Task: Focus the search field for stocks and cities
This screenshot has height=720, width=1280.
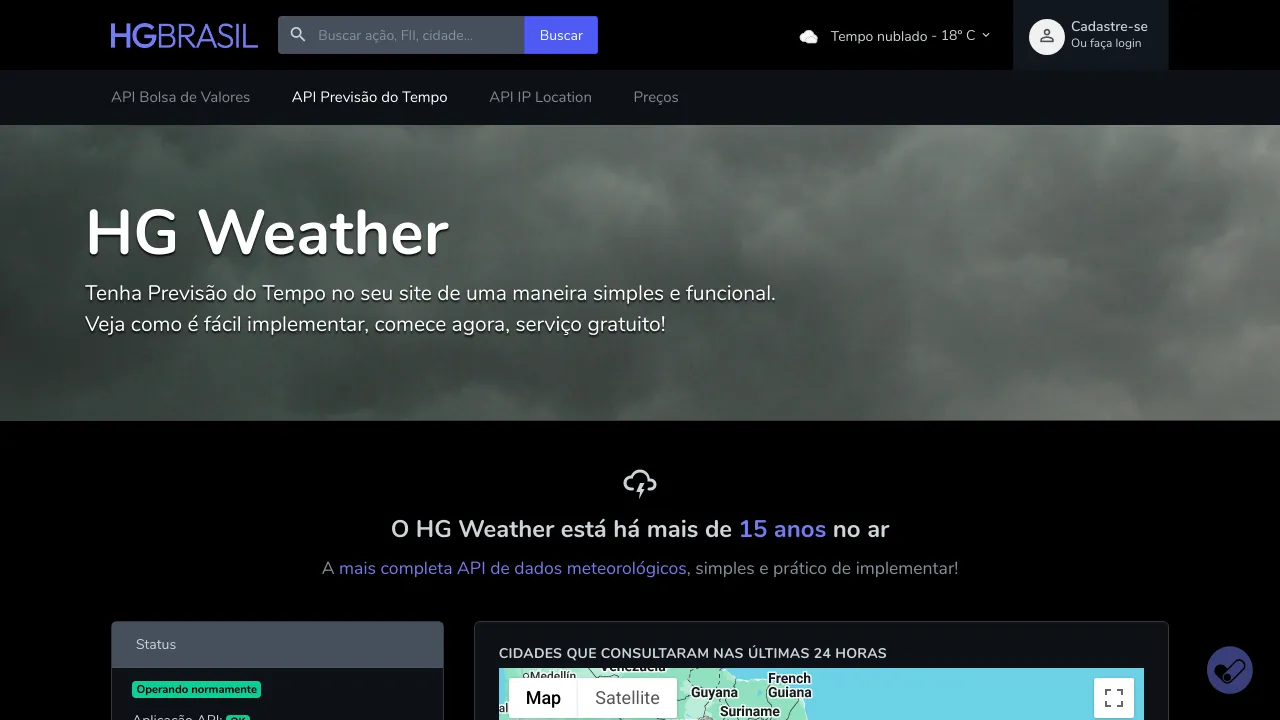Action: (x=401, y=35)
